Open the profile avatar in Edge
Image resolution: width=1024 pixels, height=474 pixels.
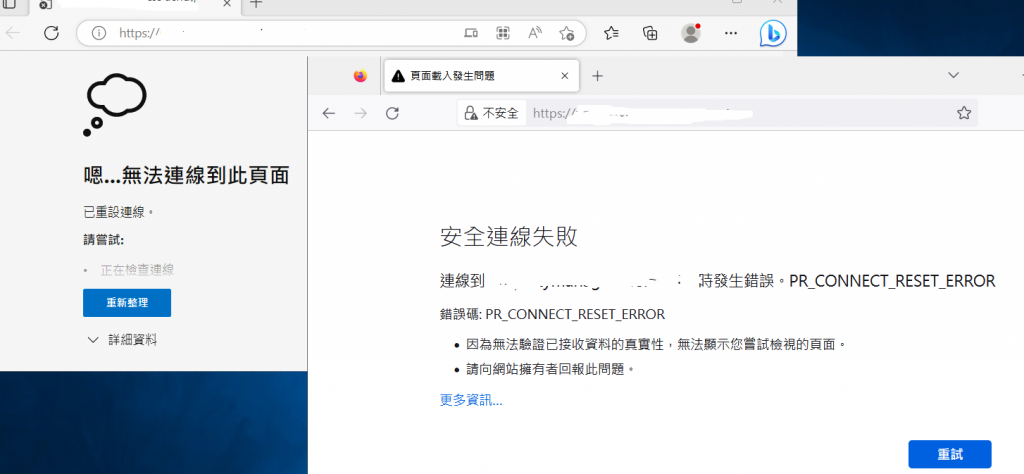pyautogui.click(x=690, y=33)
